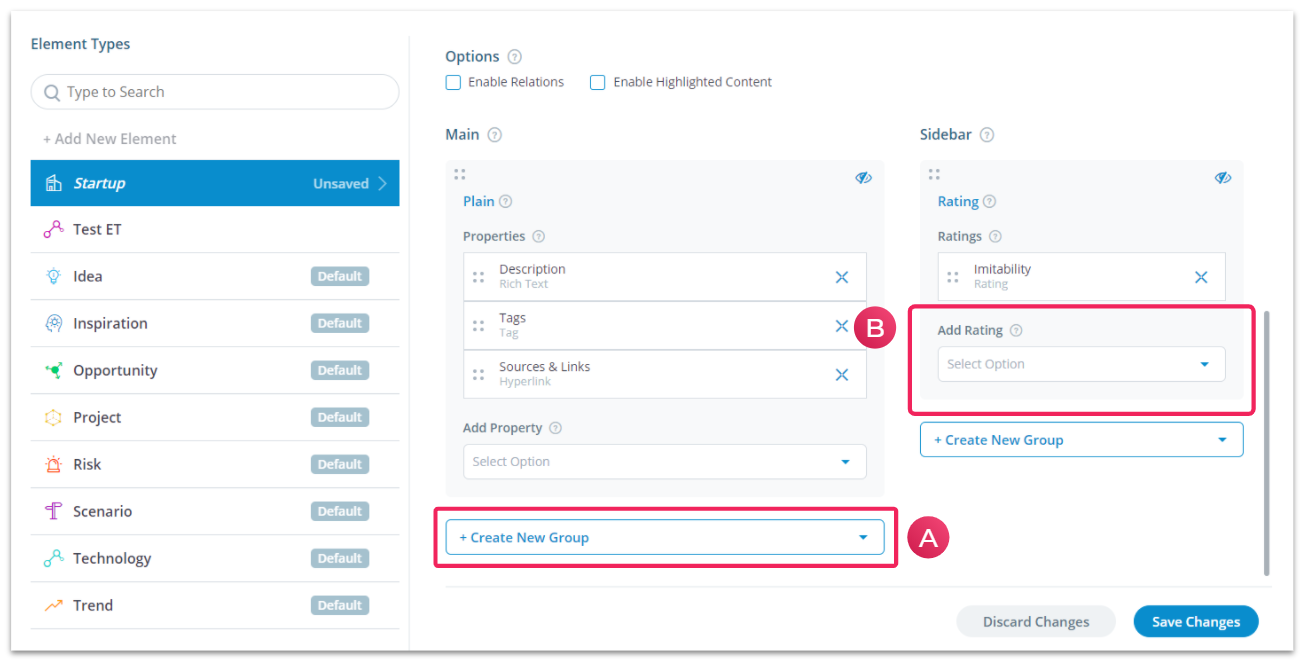Click the Scenario signpost icon

(54, 511)
